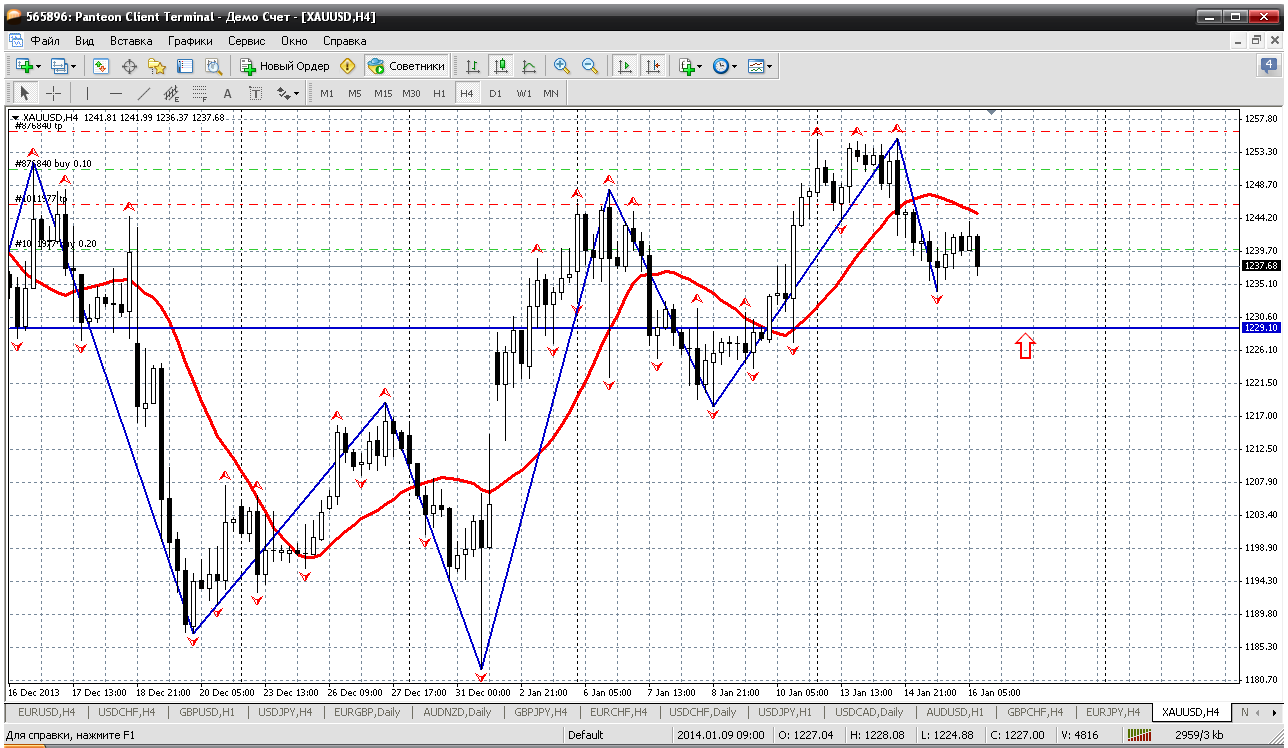
Task: Select the blue horizontal line label 1229.10
Action: pyautogui.click(x=1261, y=327)
